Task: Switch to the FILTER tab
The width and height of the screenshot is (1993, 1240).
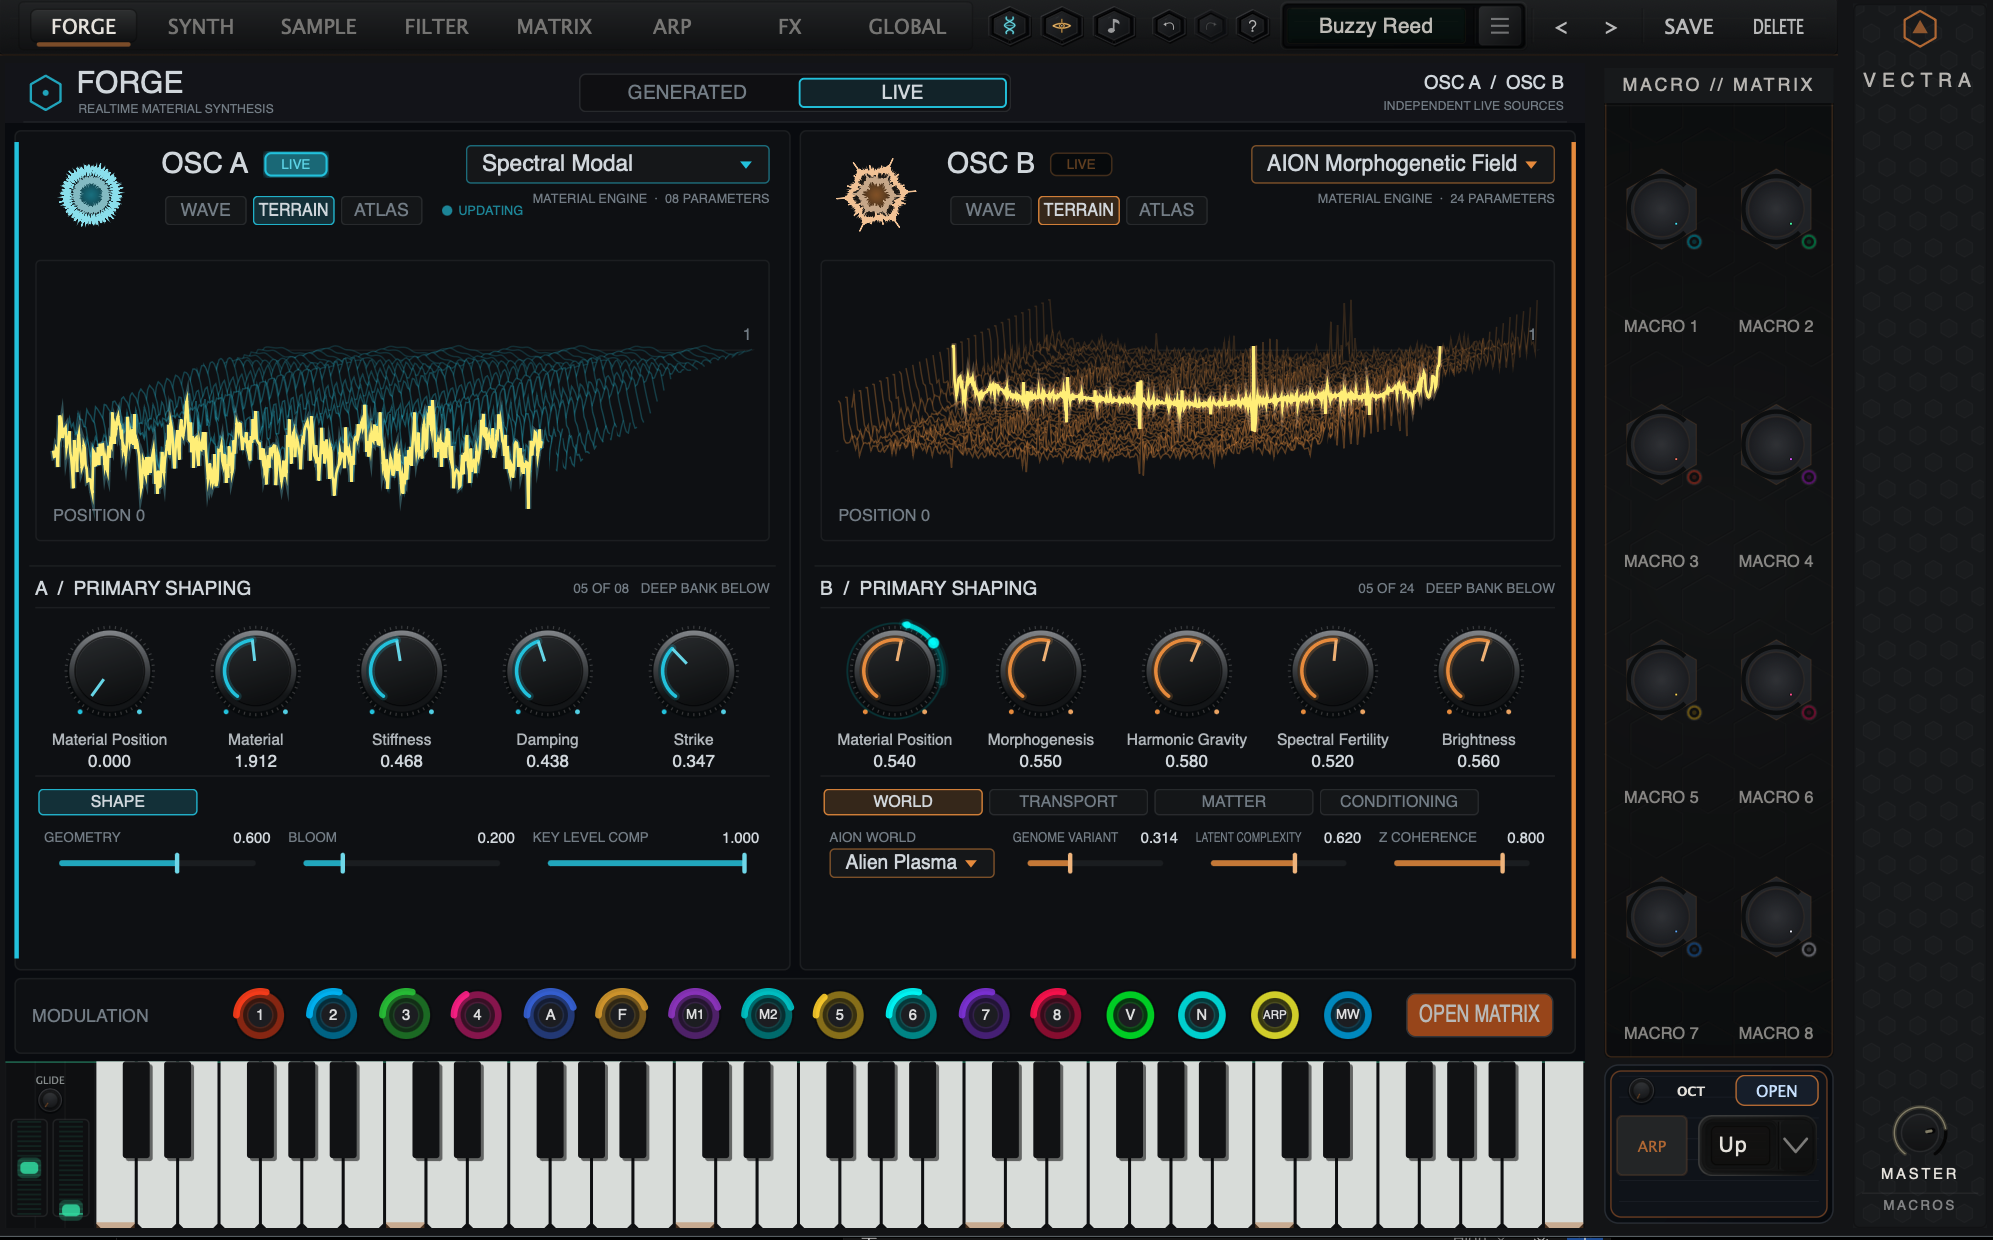Action: point(436,27)
